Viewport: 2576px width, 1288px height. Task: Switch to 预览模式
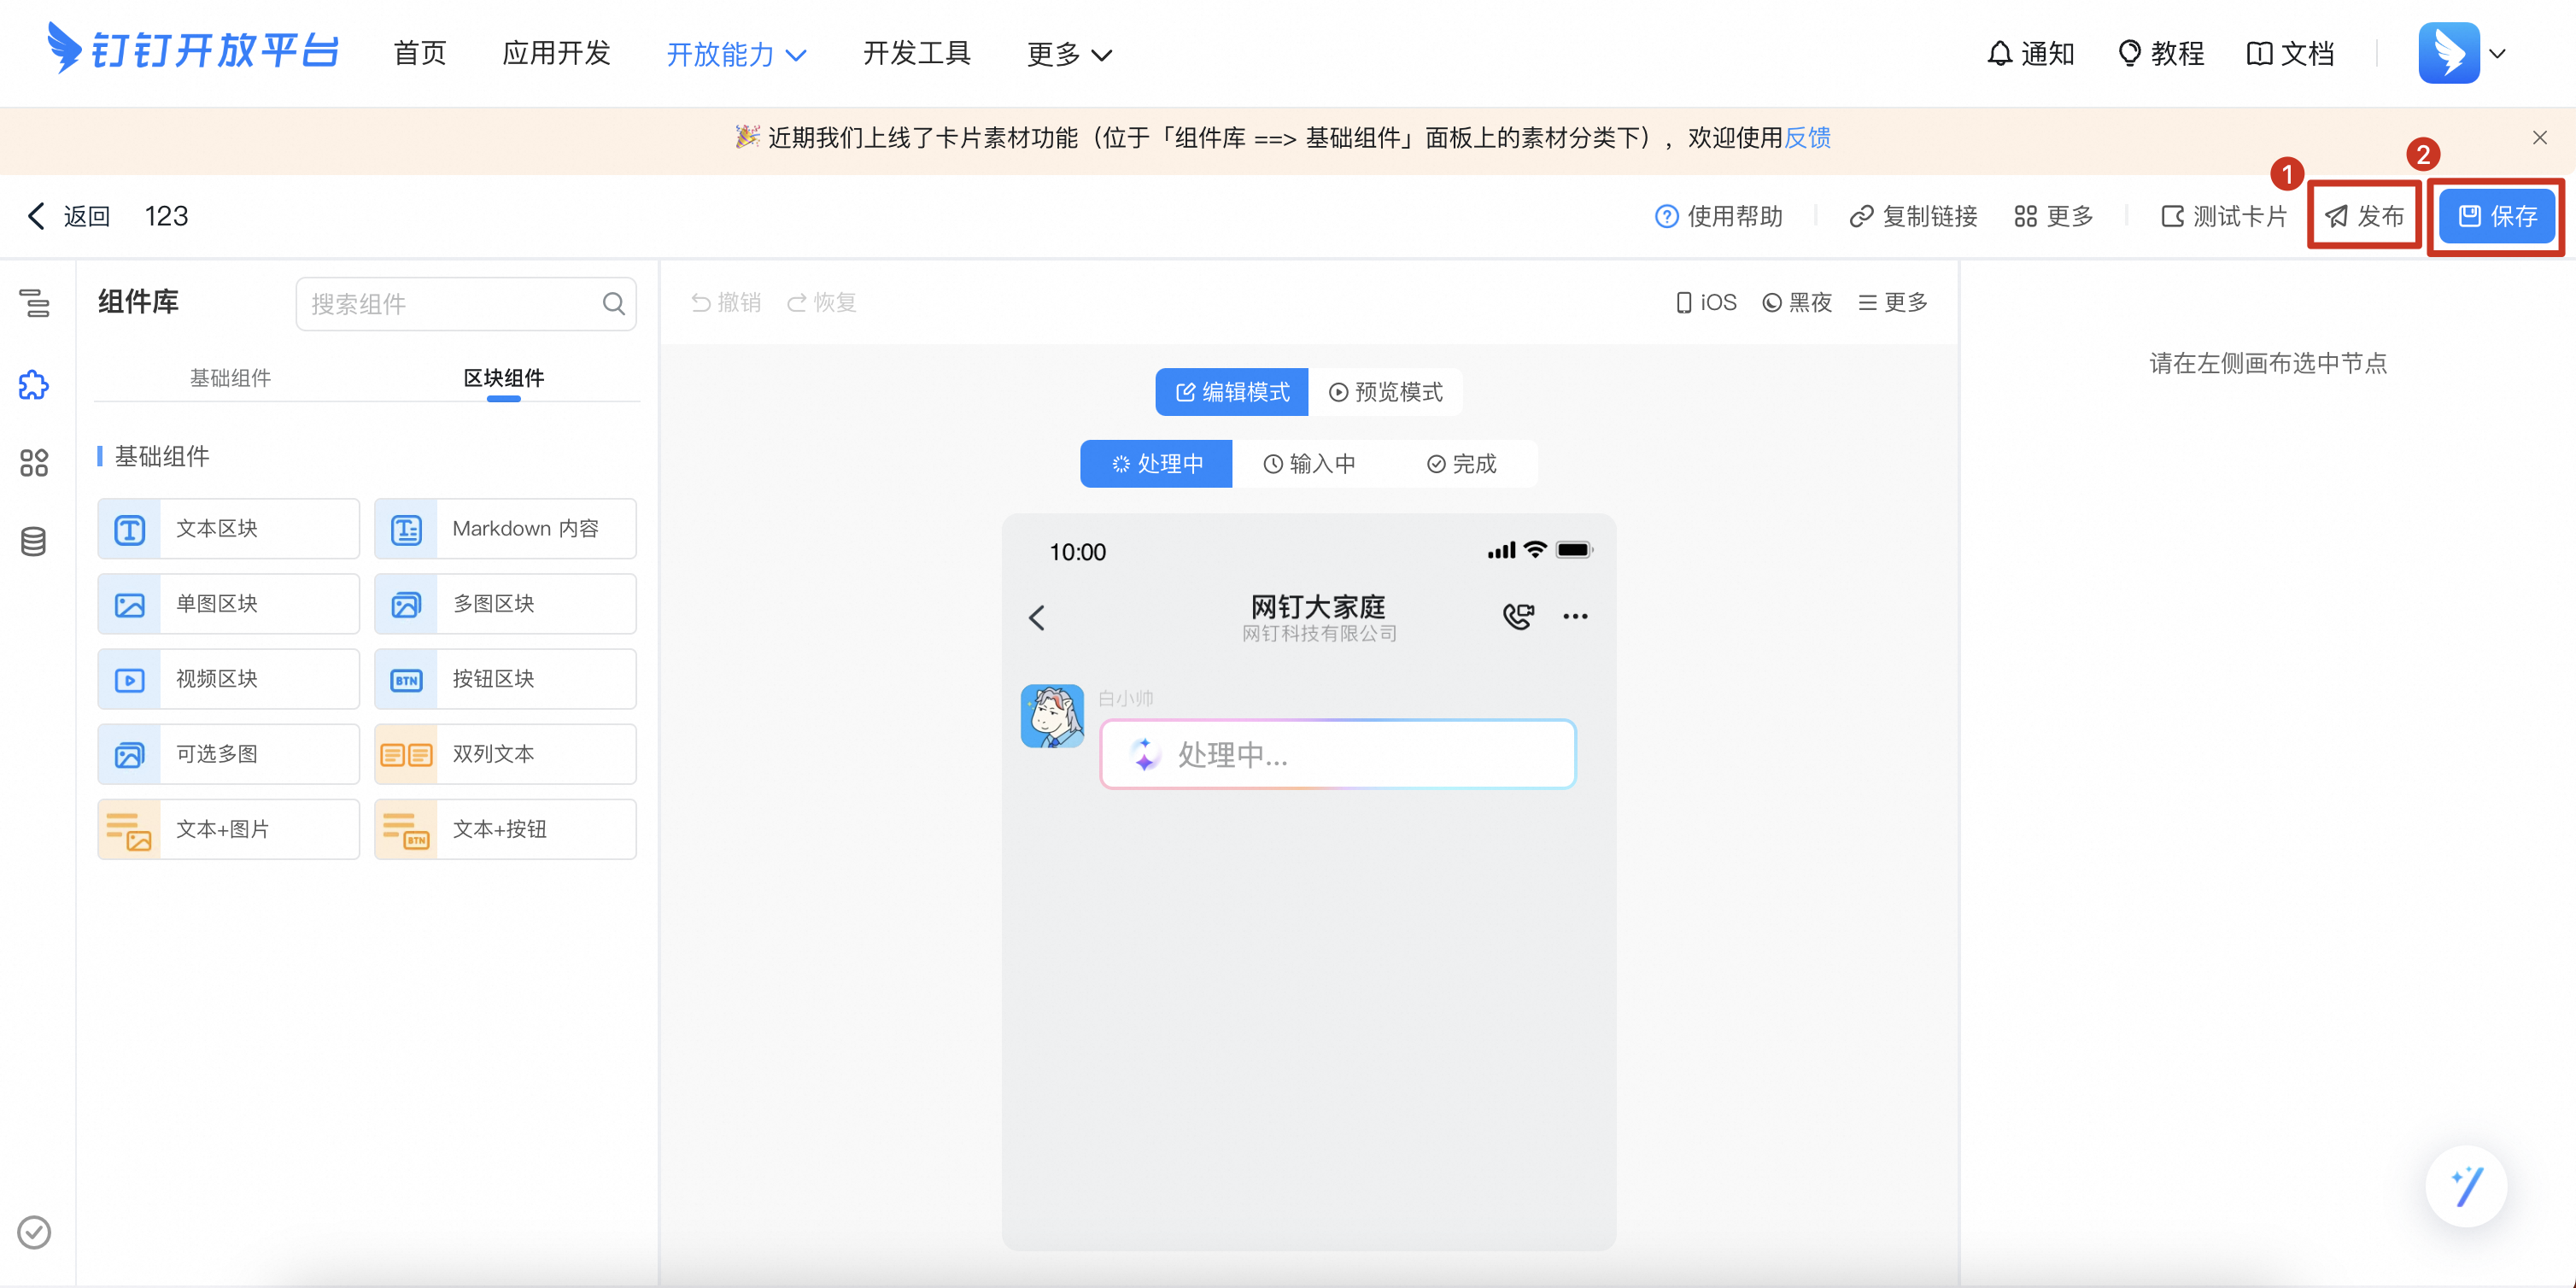tap(1385, 392)
